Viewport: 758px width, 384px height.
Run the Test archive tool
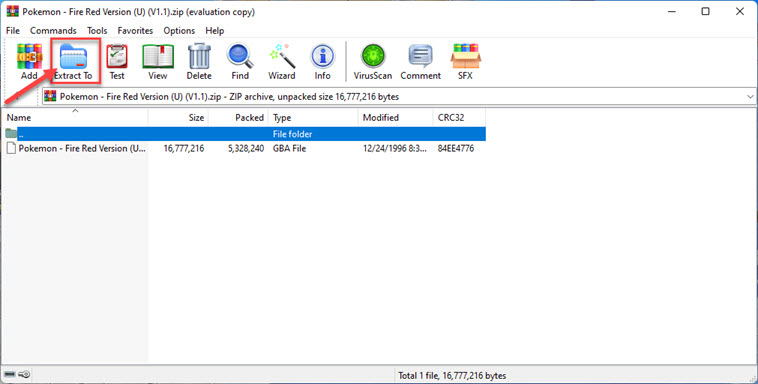[x=117, y=61]
